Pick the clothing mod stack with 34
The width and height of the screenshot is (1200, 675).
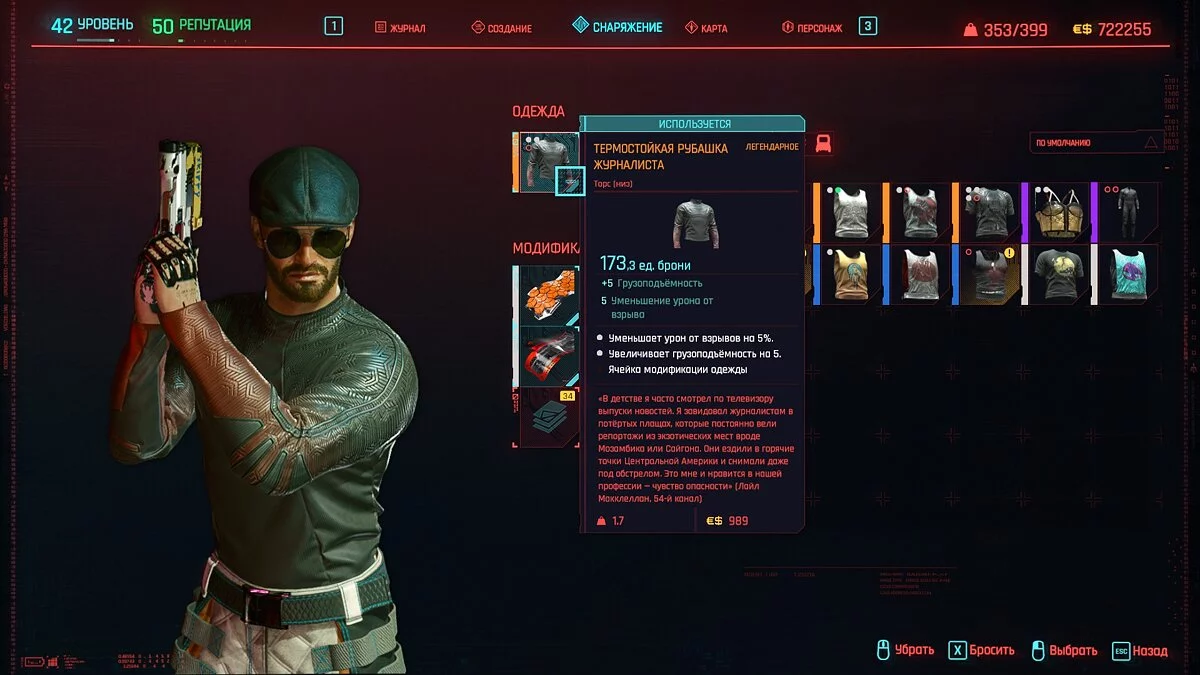[548, 416]
